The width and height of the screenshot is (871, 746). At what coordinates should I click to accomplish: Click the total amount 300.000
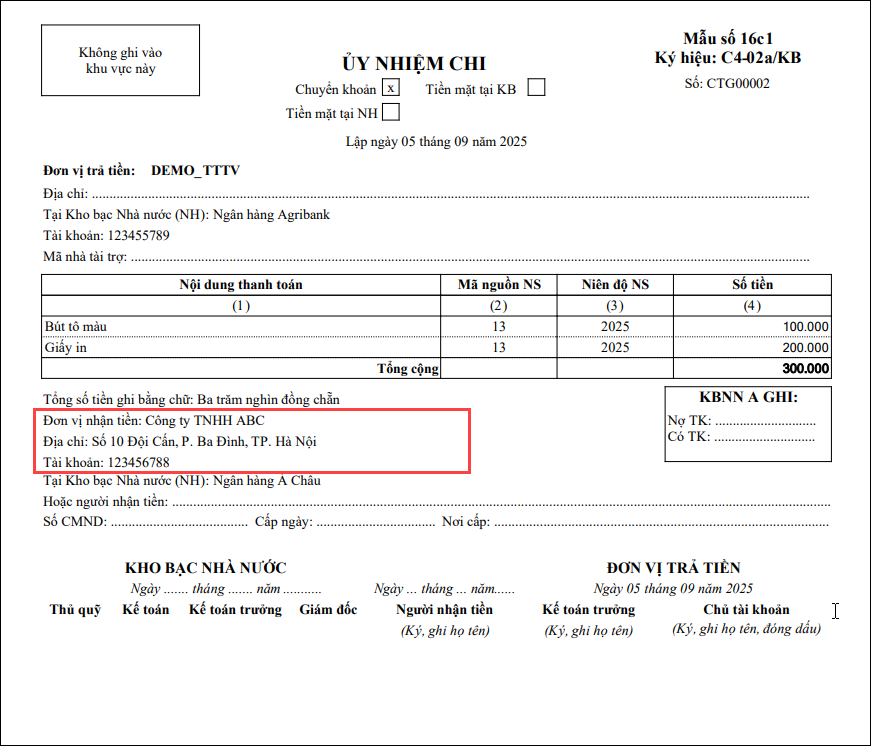tap(805, 368)
